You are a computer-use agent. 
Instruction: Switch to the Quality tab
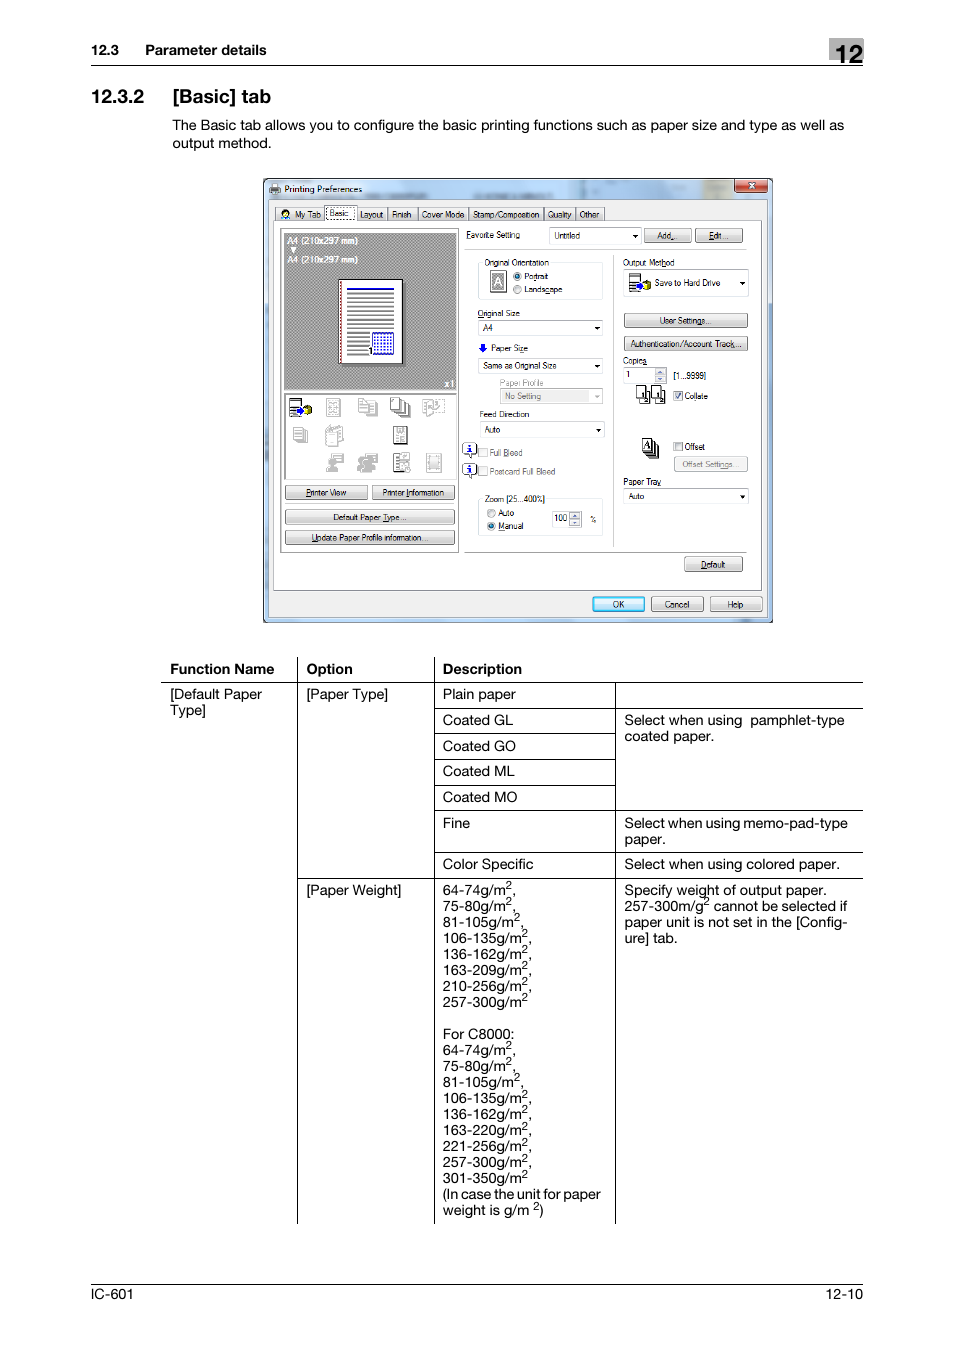click(x=560, y=214)
